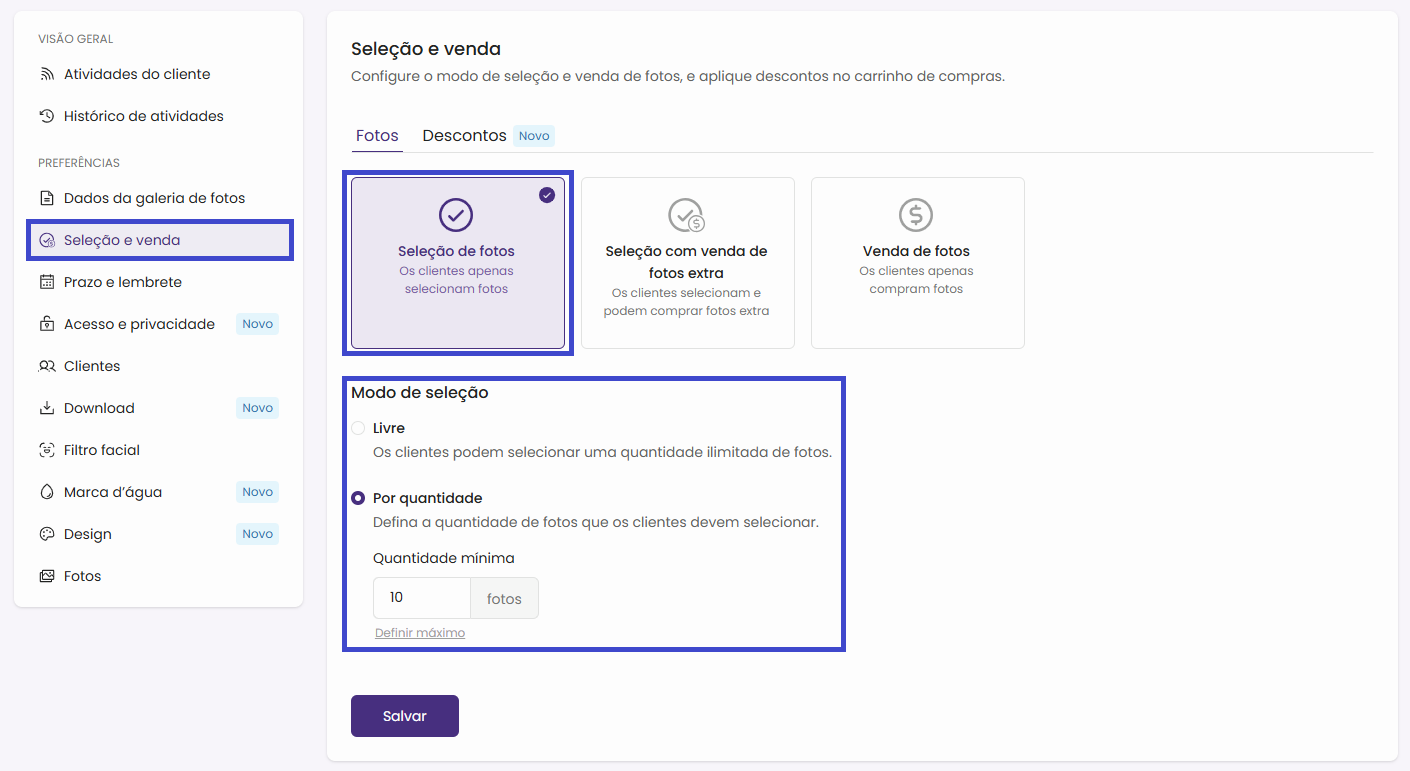Screen dimensions: 1410x771
Task: Switch to the Fotos tab
Action: coord(377,136)
